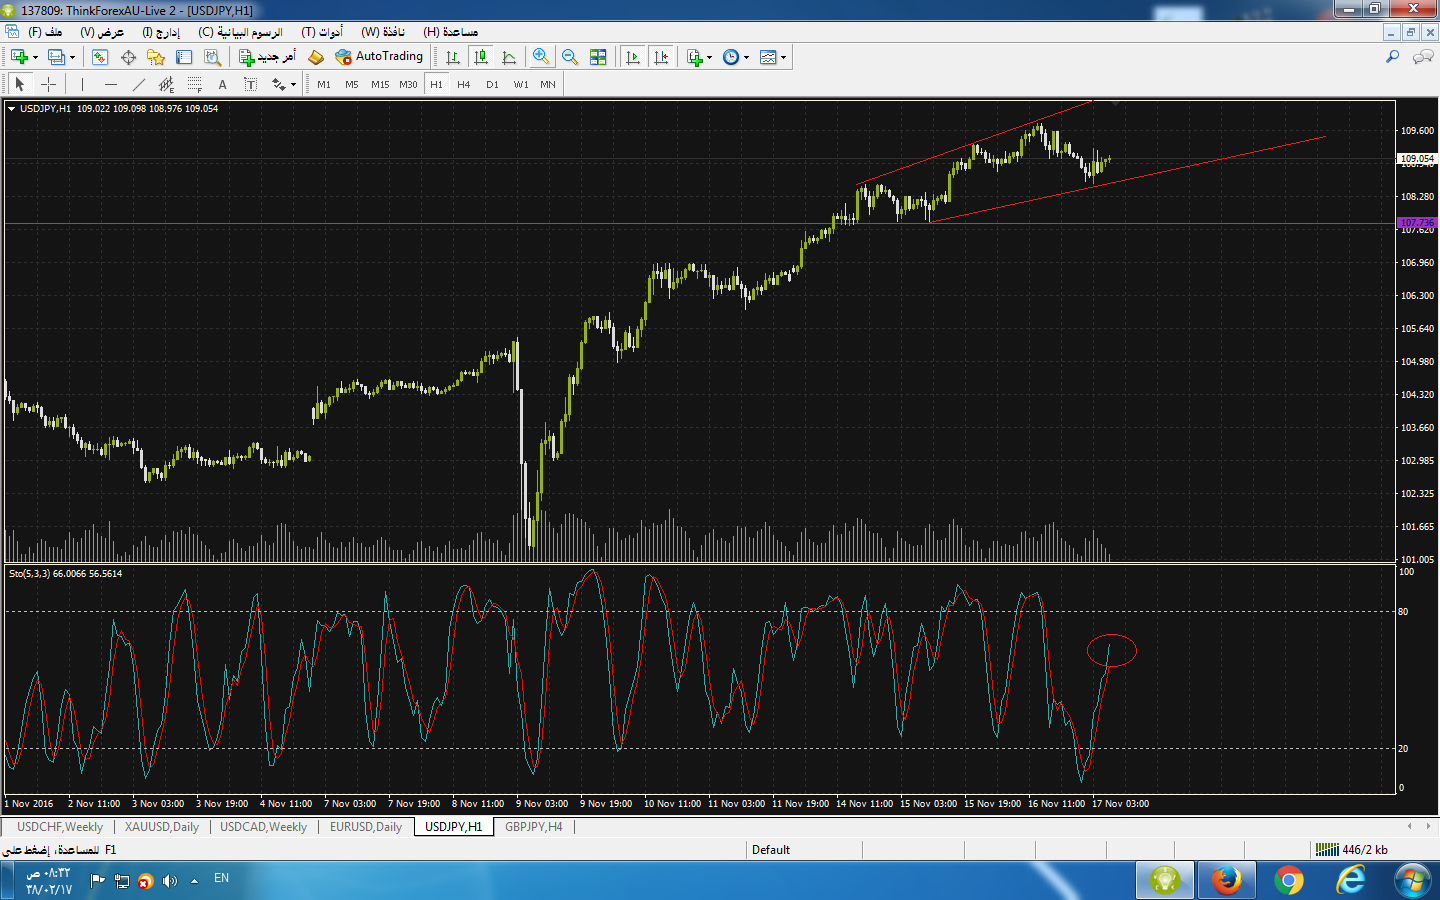Click the New Order button
The width and height of the screenshot is (1440, 900).
(x=267, y=57)
